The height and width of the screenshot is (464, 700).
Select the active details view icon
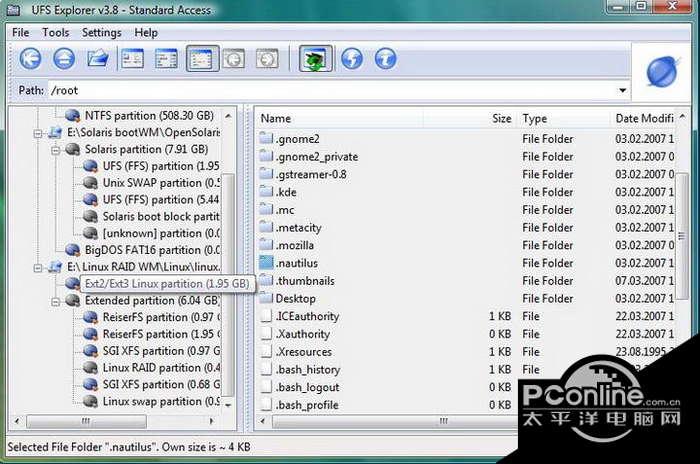pyautogui.click(x=202, y=59)
